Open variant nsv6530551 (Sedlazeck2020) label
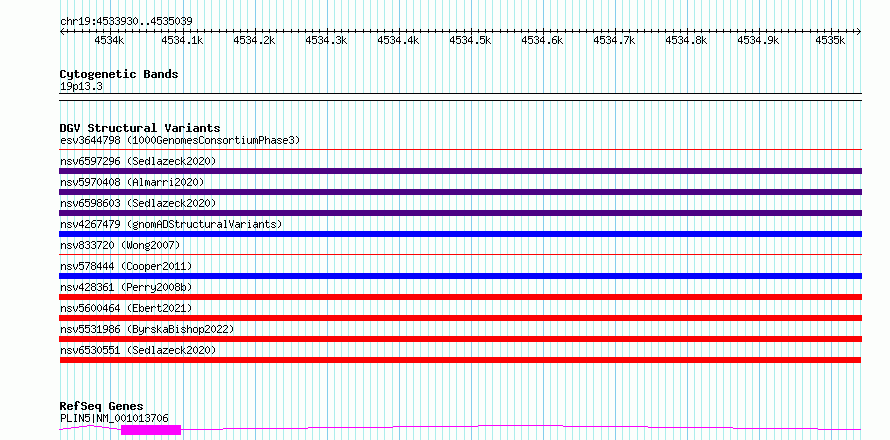This screenshot has width=890, height=440. pos(138,350)
